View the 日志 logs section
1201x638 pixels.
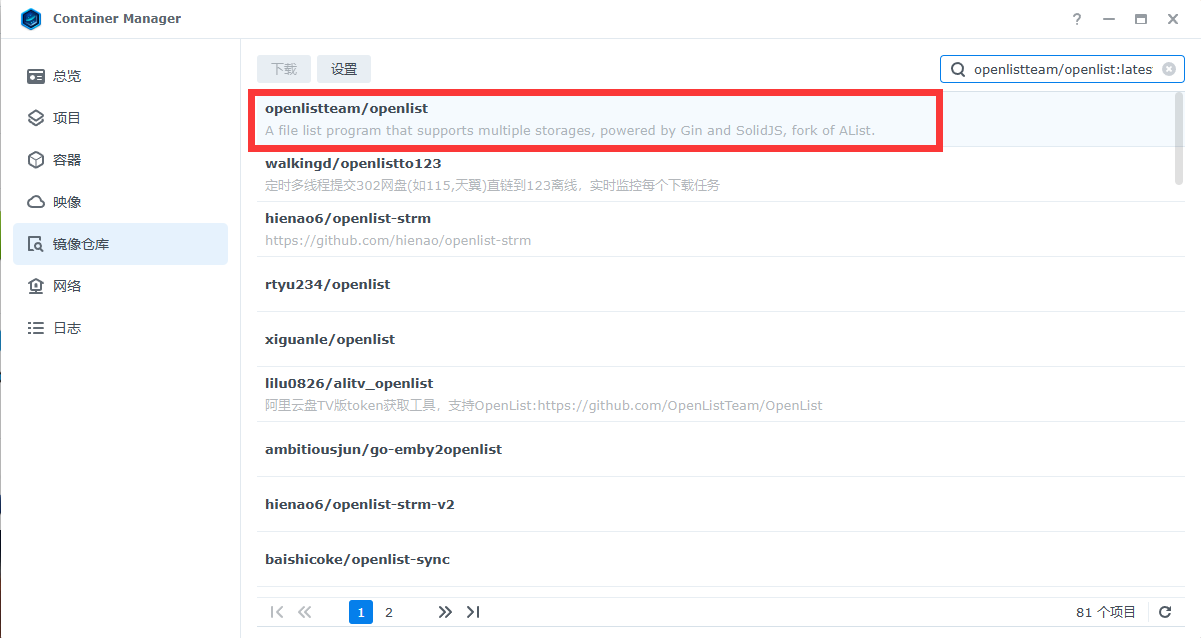(x=66, y=328)
